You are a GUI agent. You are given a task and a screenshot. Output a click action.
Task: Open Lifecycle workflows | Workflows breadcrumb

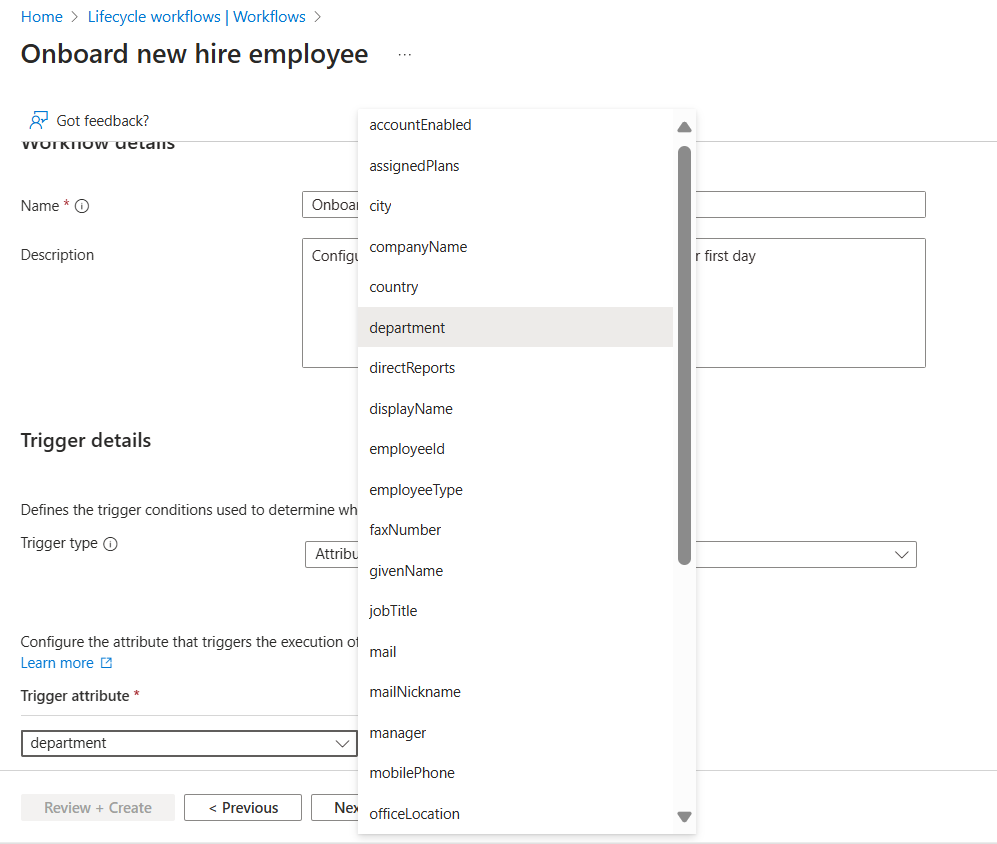[196, 17]
